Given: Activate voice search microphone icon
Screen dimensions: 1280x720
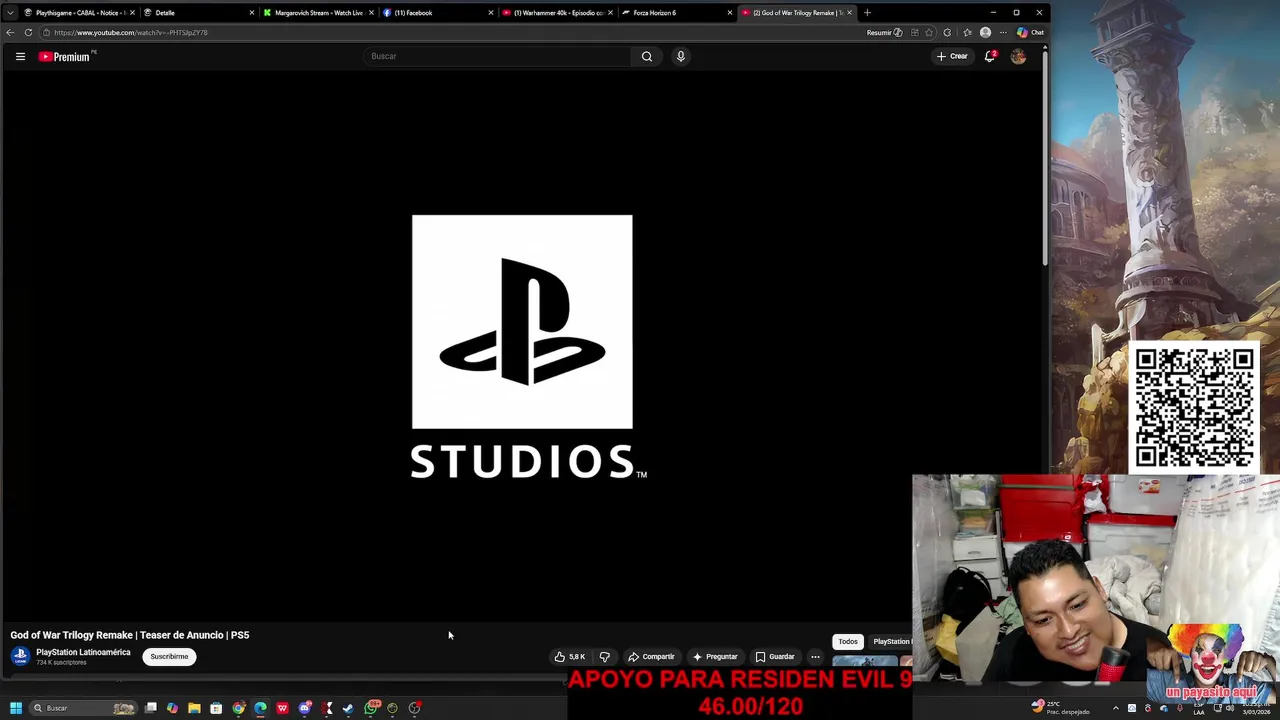Looking at the screenshot, I should click(681, 56).
